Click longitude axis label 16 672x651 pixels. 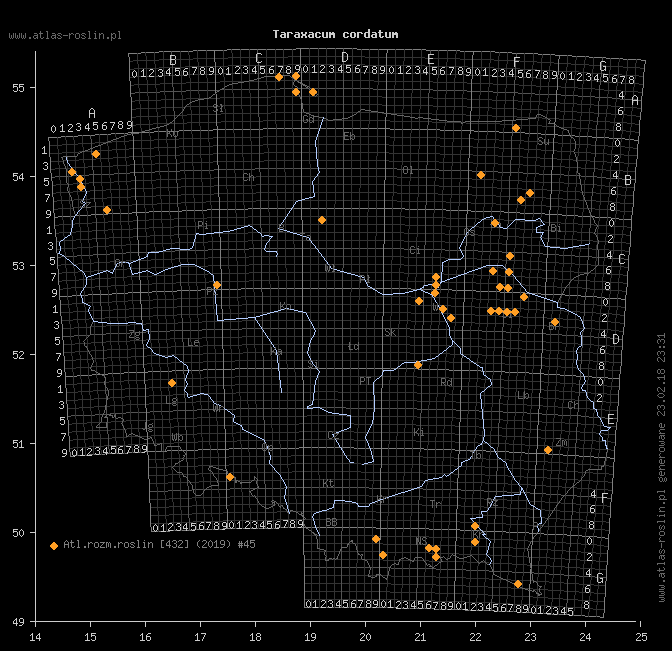tap(145, 637)
